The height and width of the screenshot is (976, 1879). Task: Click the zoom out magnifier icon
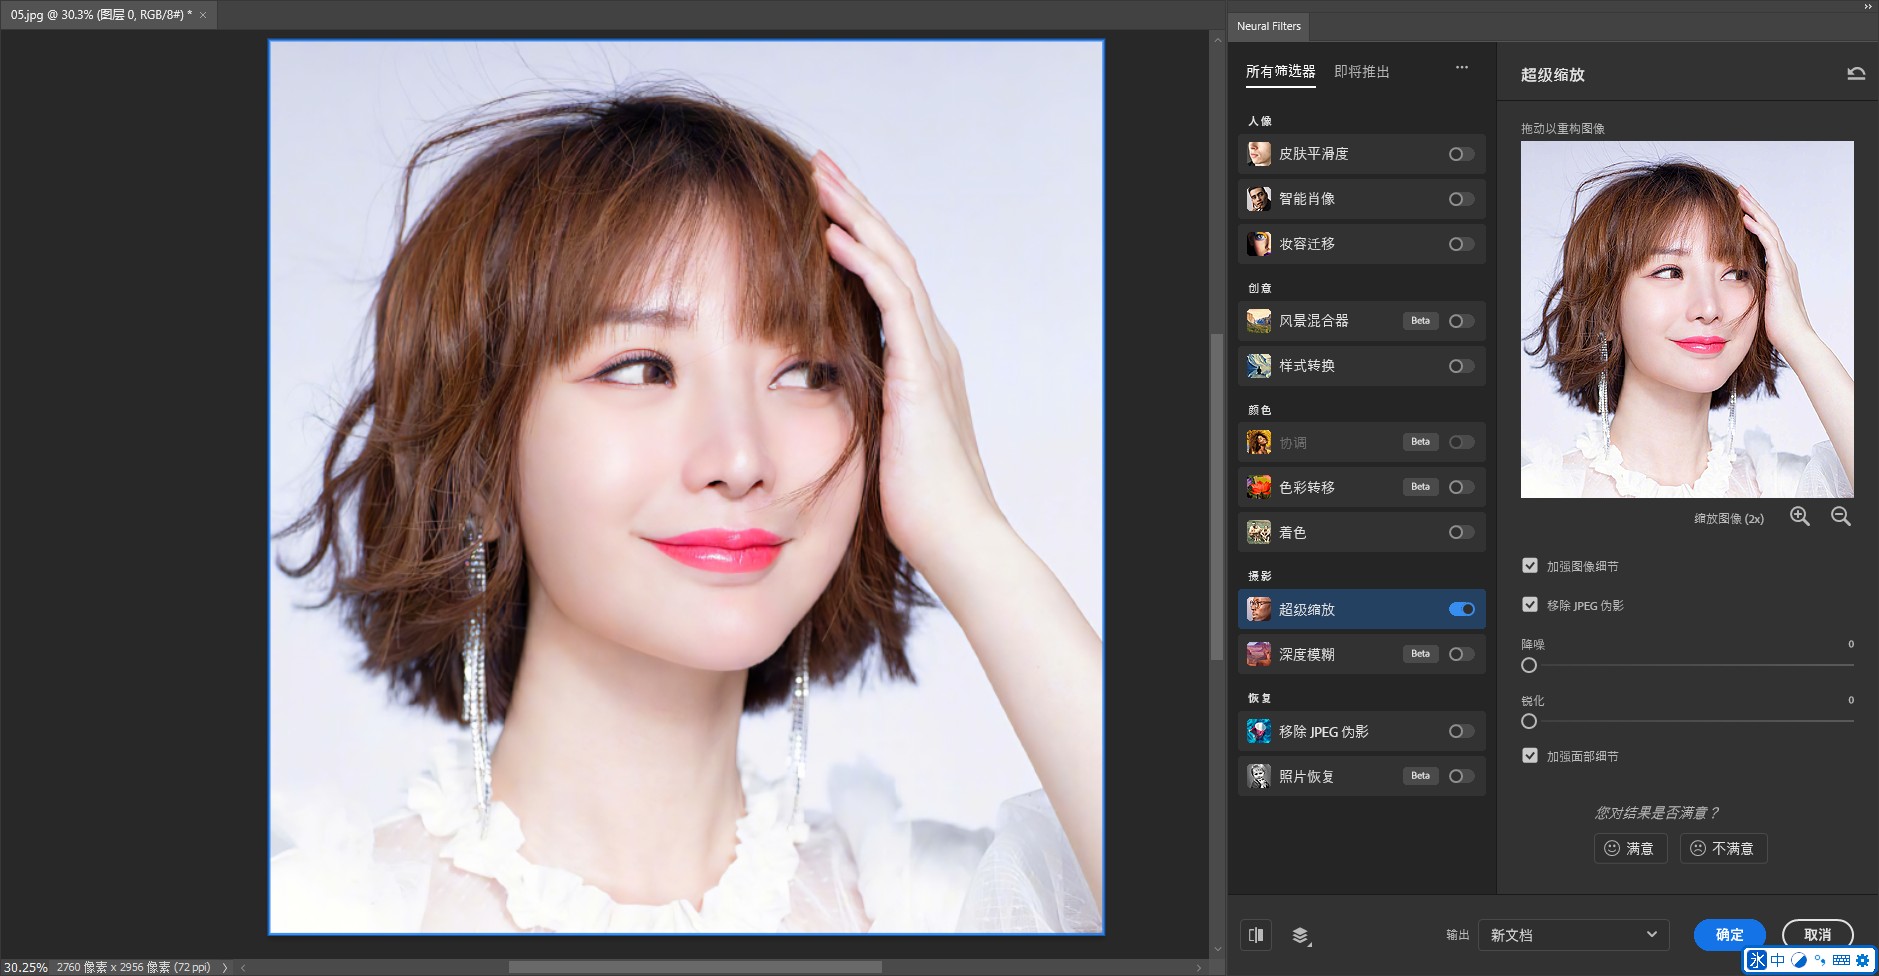(x=1840, y=517)
